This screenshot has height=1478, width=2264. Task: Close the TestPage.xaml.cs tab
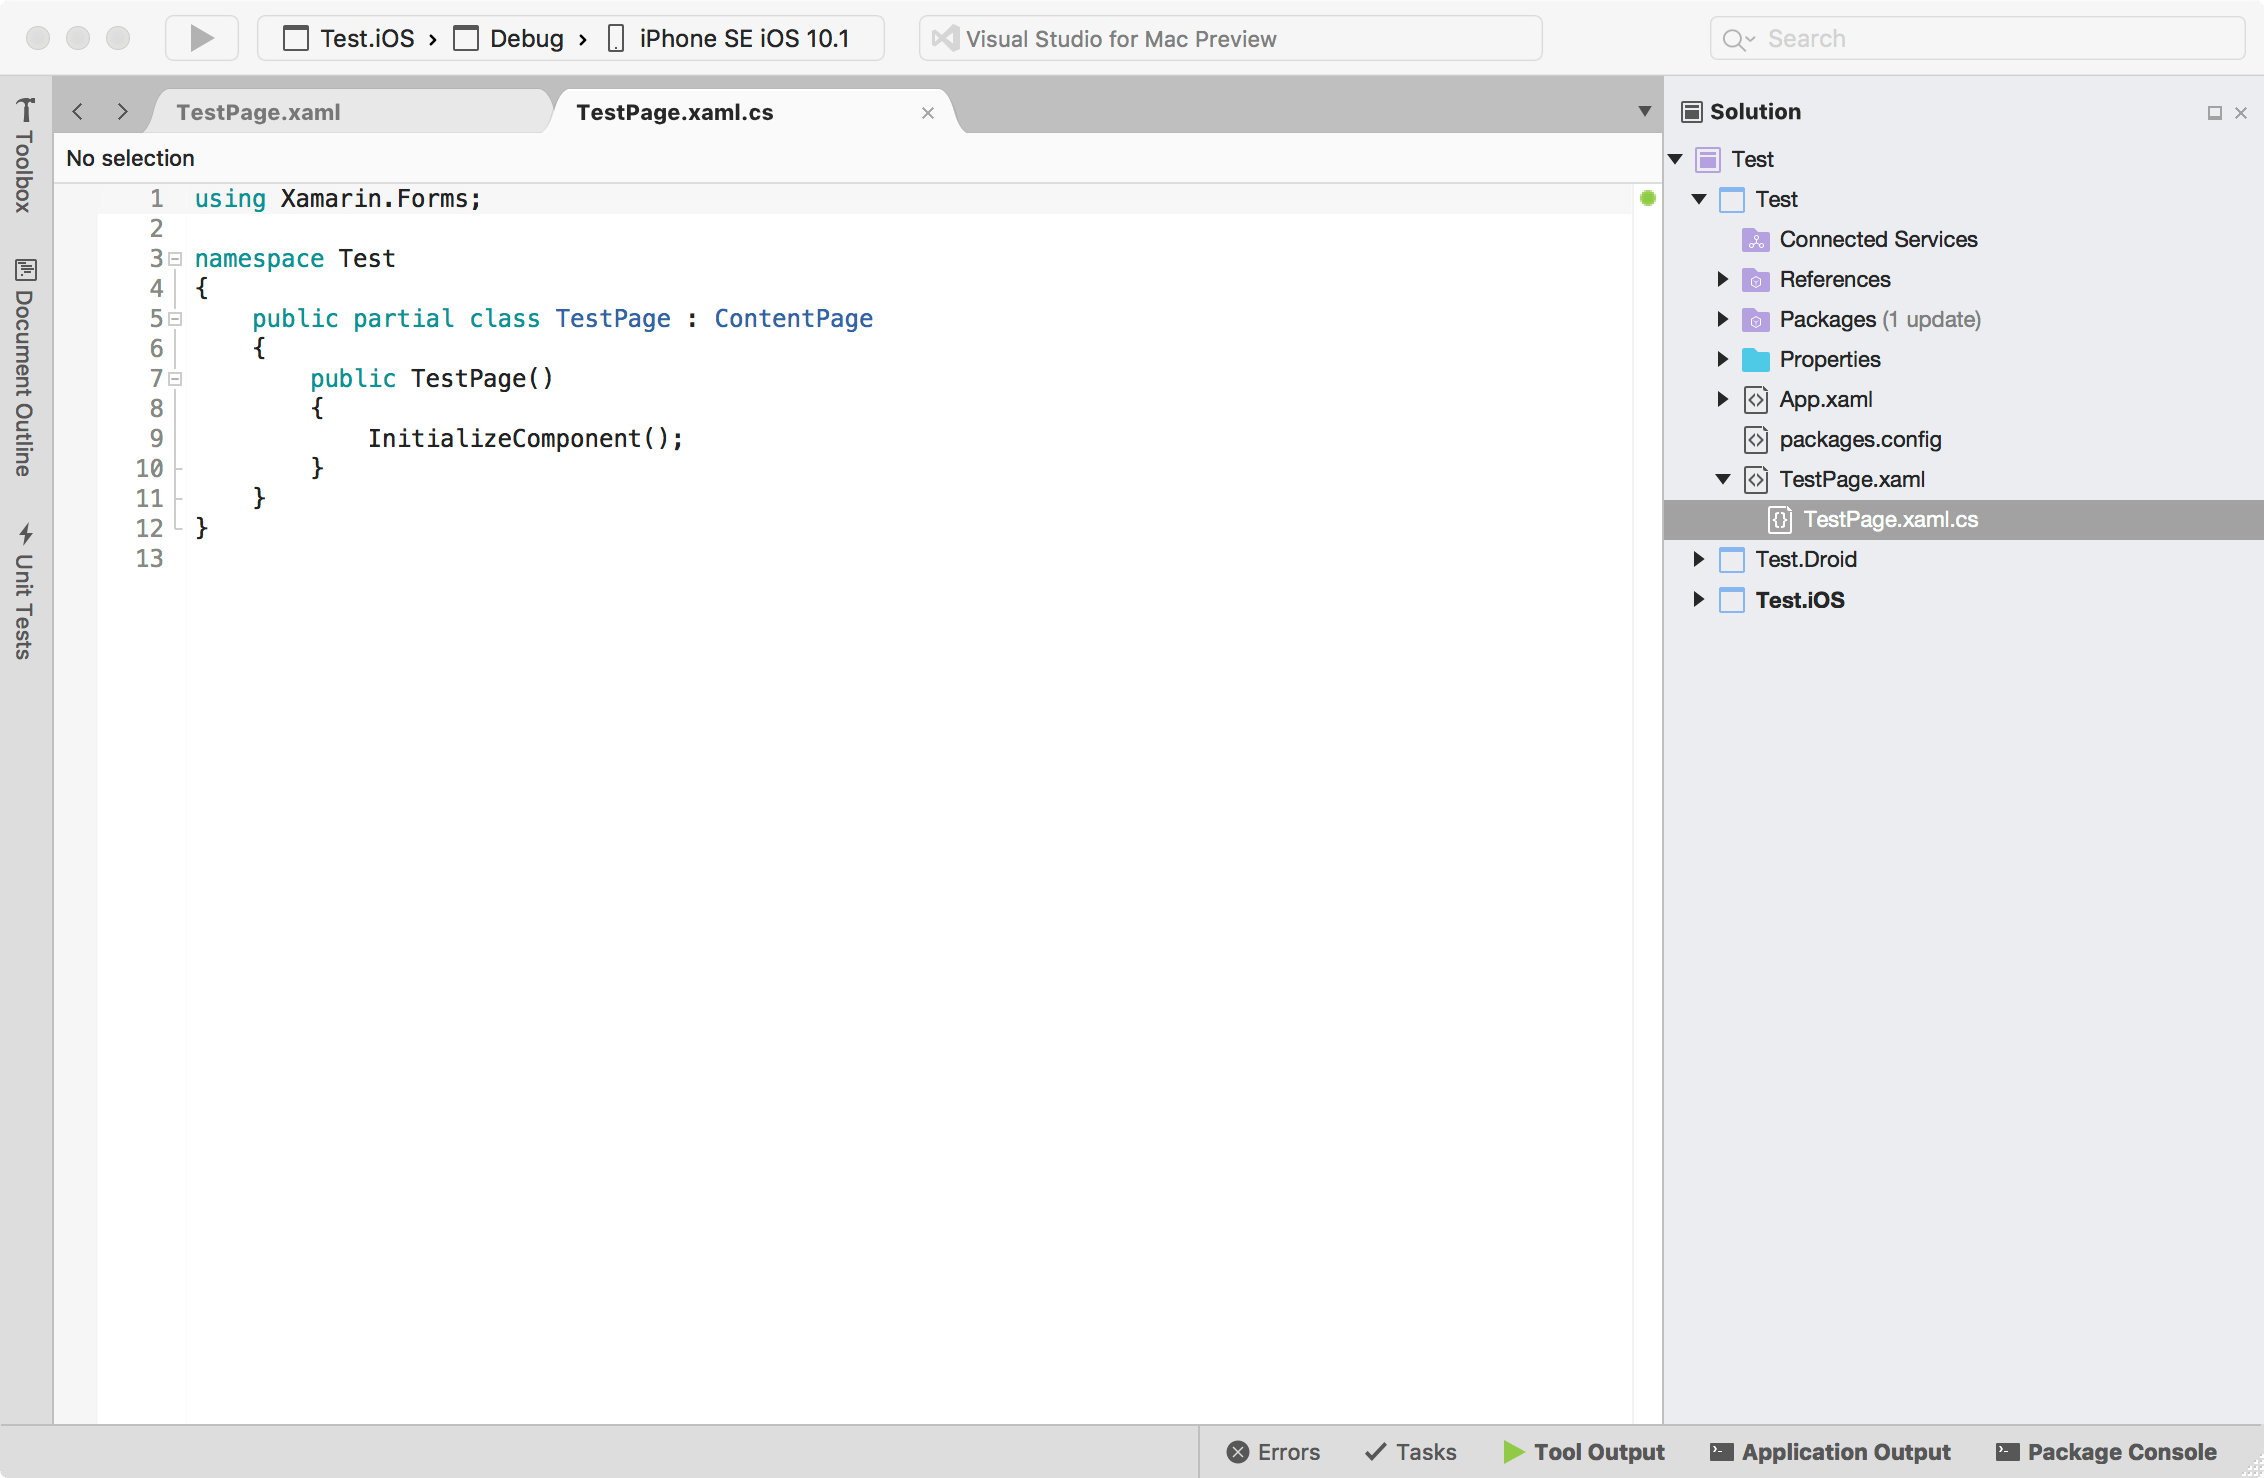[928, 113]
